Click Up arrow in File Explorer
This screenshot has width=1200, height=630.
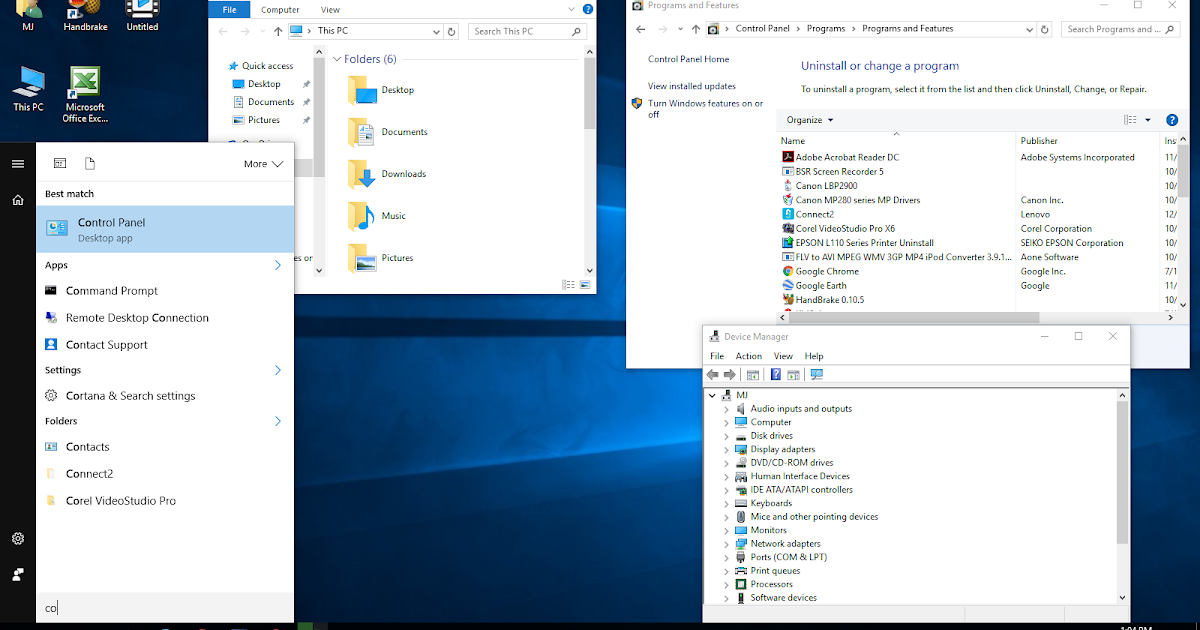278,31
